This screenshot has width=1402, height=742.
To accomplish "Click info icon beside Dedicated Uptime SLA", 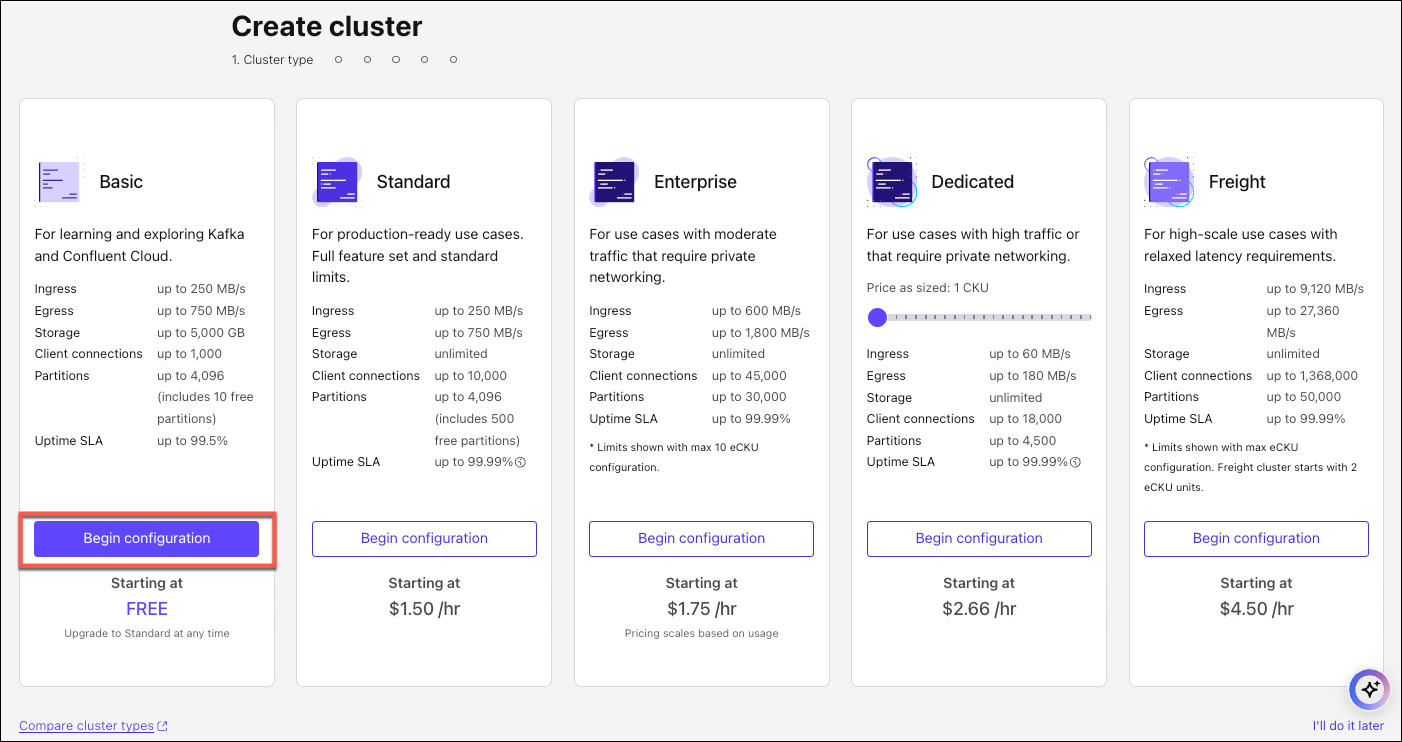I will coord(1076,462).
